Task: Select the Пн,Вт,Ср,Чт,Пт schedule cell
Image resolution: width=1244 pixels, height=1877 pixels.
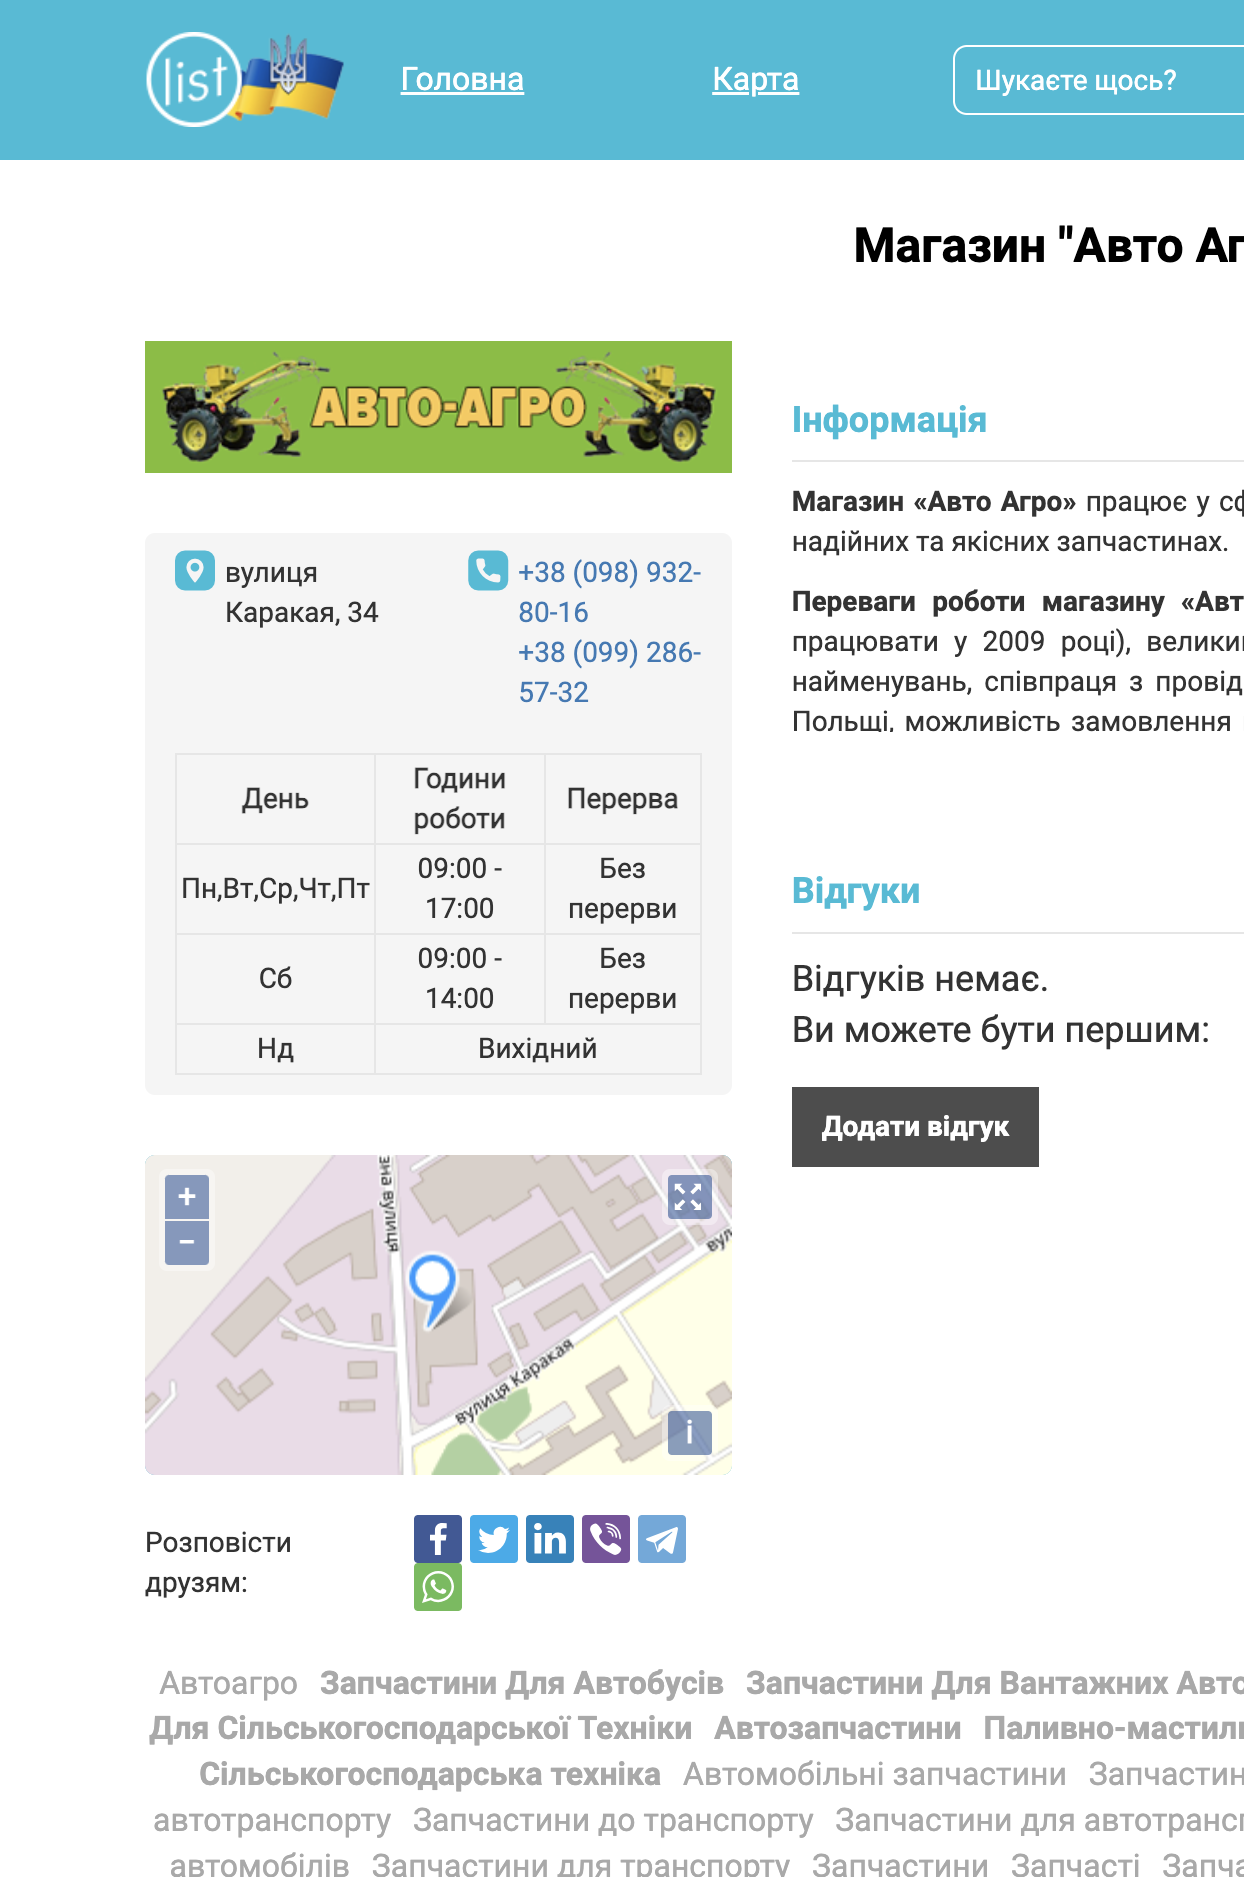Action: 276,889
